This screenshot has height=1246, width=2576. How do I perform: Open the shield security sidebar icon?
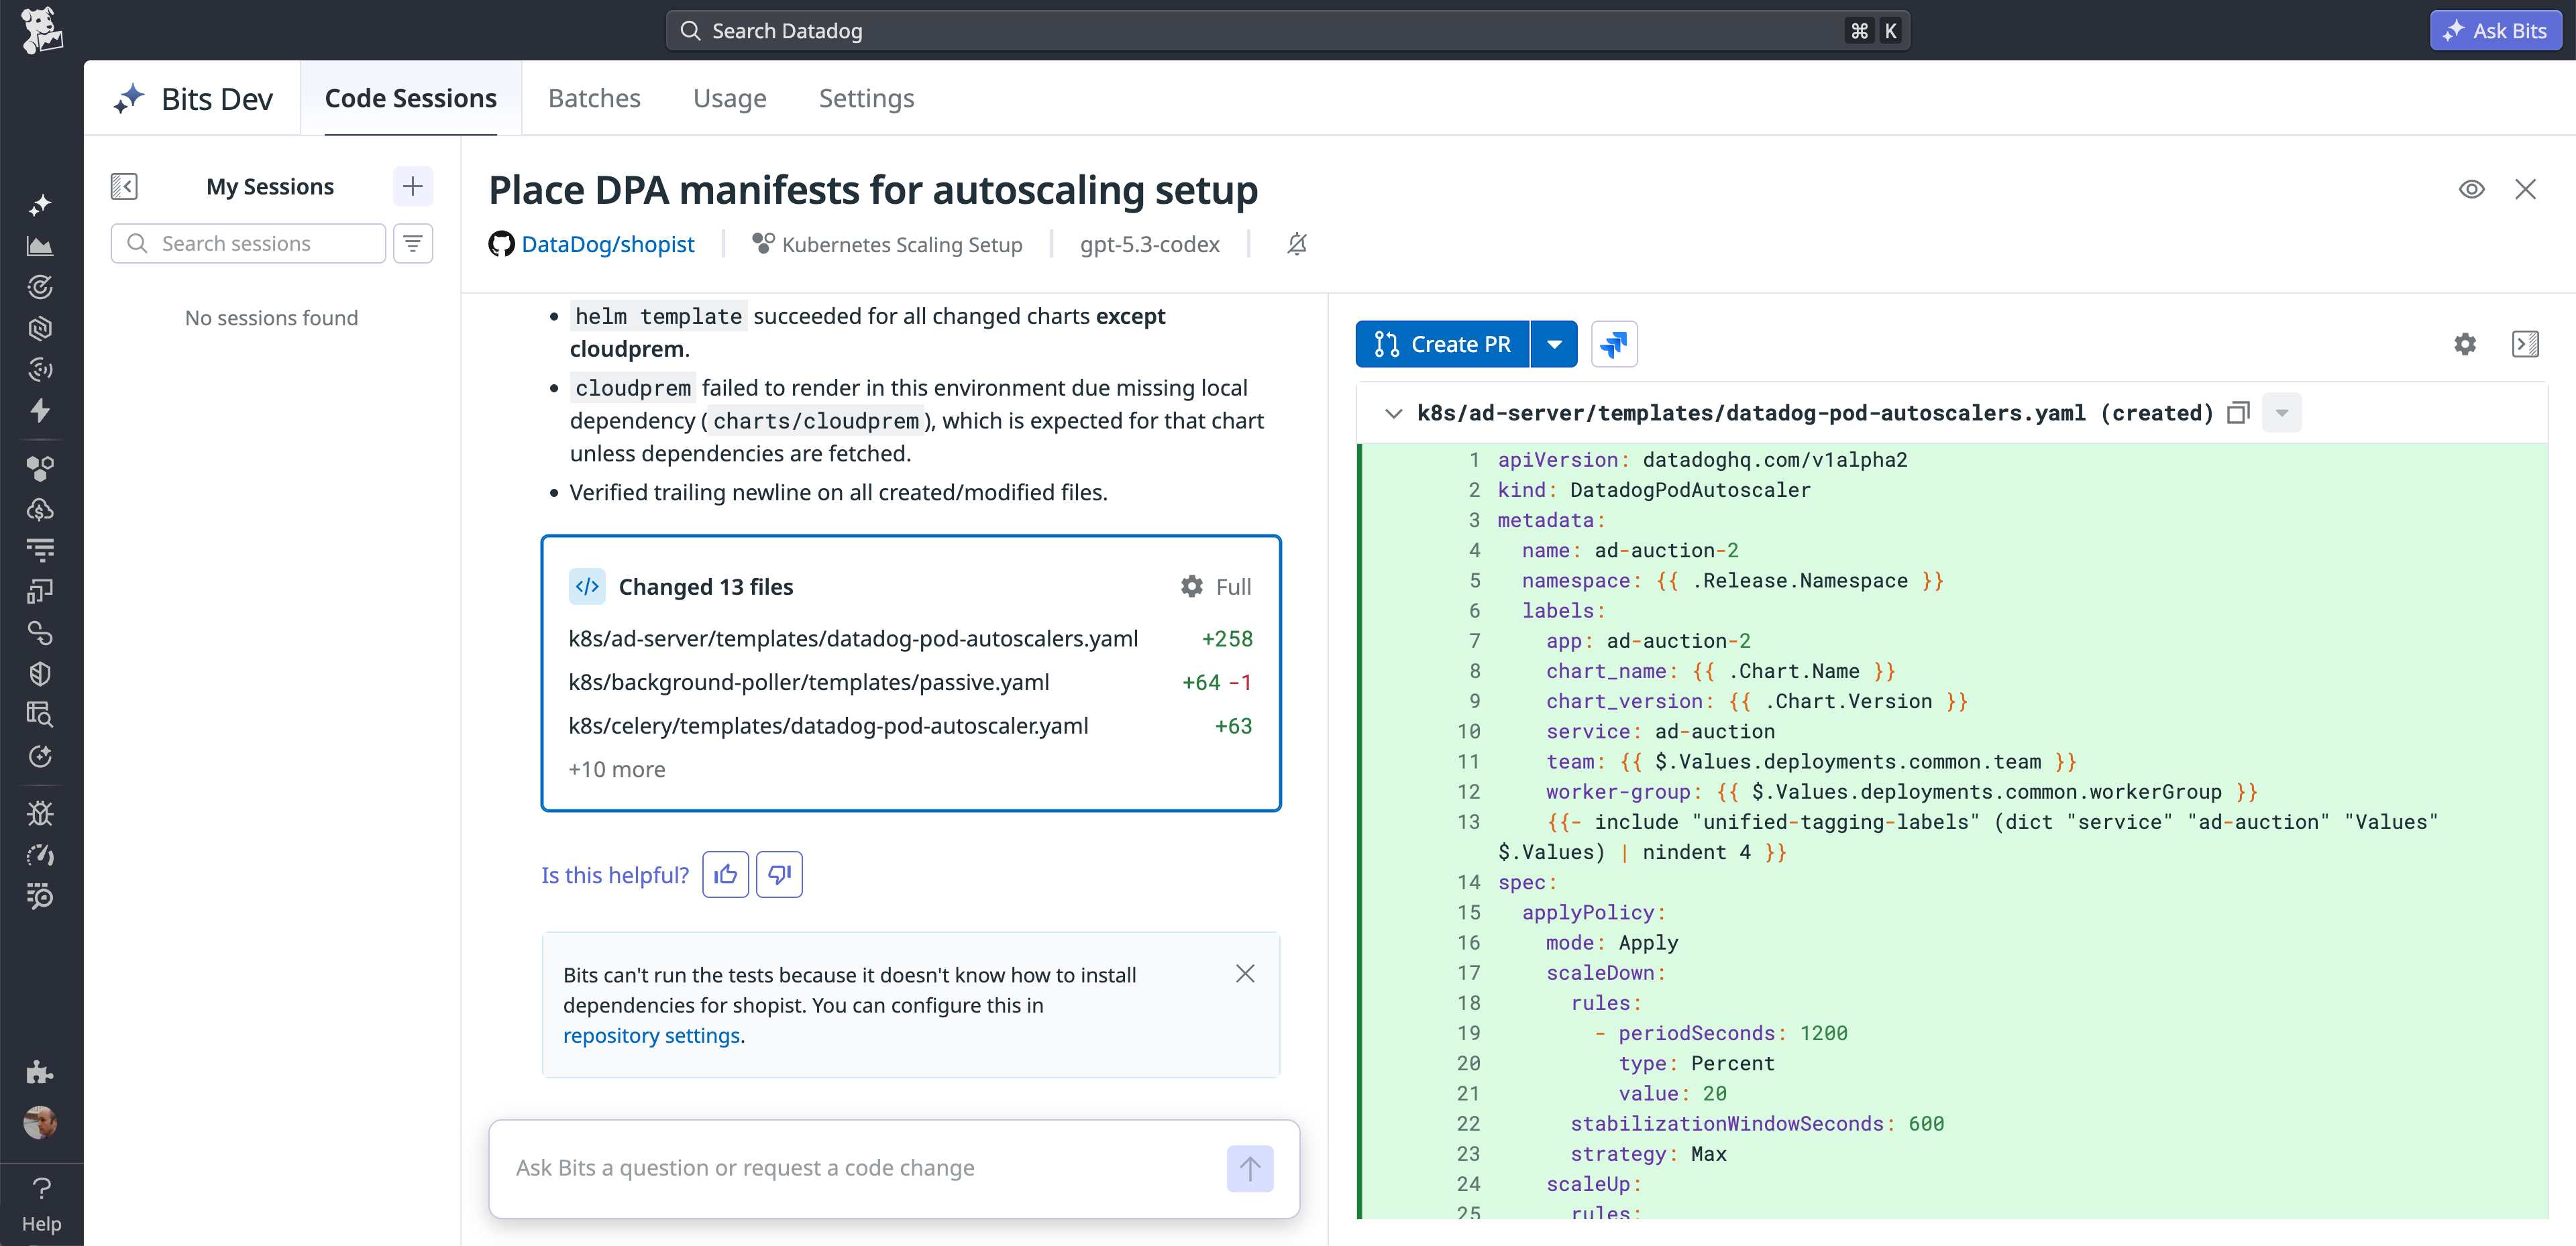(x=40, y=674)
